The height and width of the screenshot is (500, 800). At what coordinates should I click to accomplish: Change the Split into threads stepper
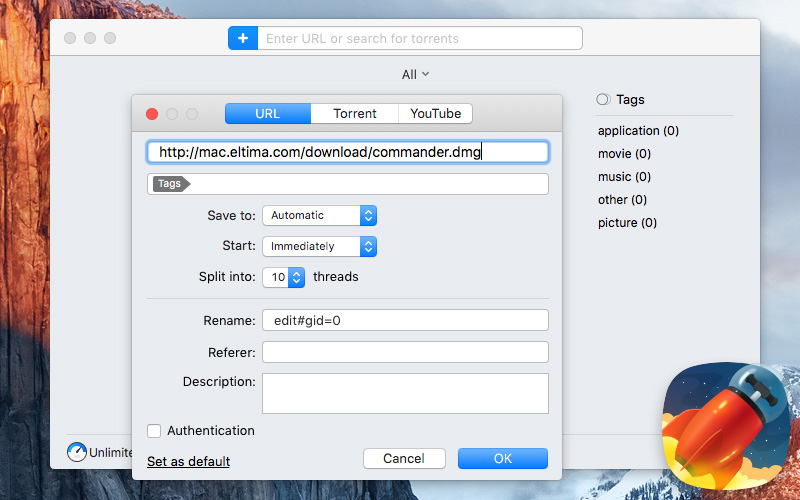(x=296, y=277)
